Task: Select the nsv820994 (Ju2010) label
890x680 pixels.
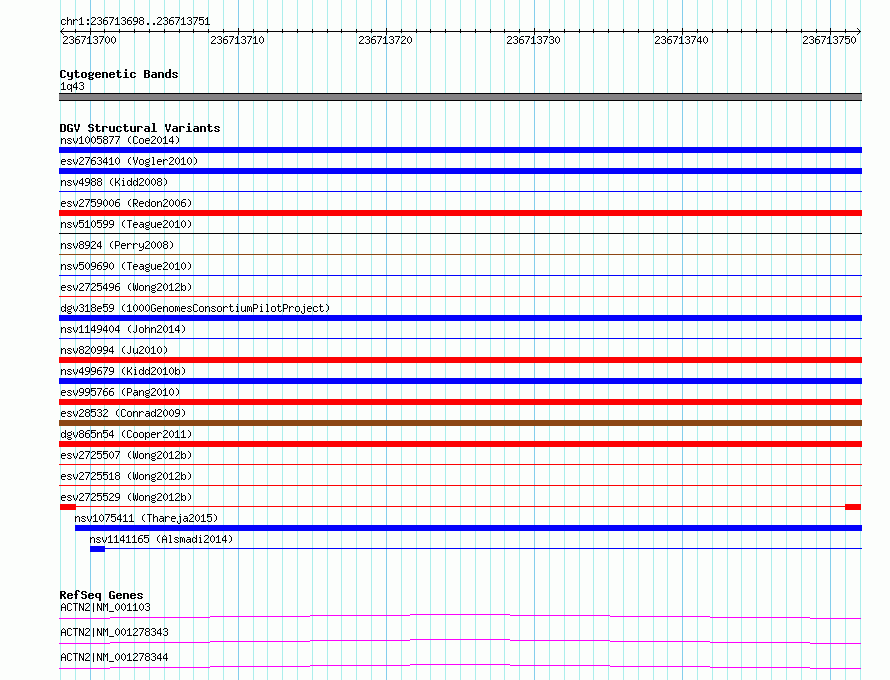Action: (x=114, y=350)
